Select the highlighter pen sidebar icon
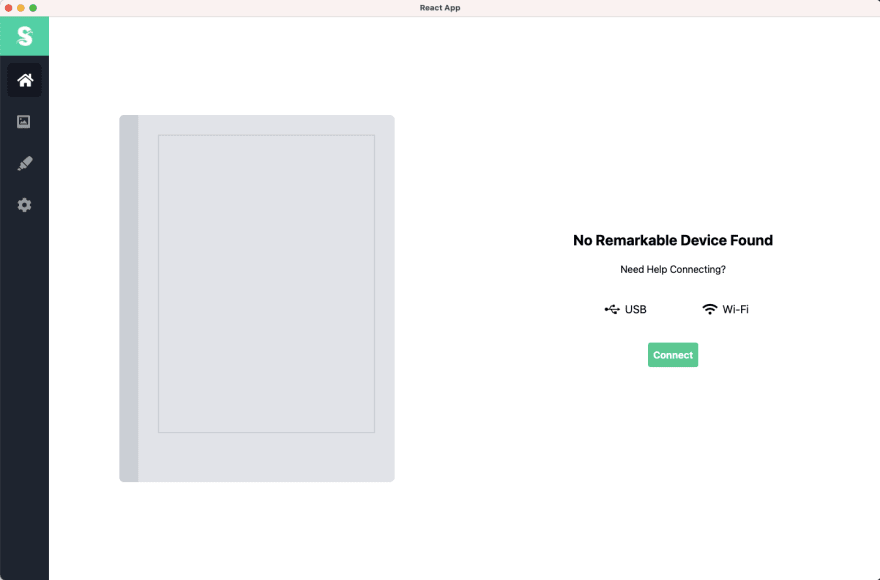Image resolution: width=880 pixels, height=580 pixels. pyautogui.click(x=25, y=163)
